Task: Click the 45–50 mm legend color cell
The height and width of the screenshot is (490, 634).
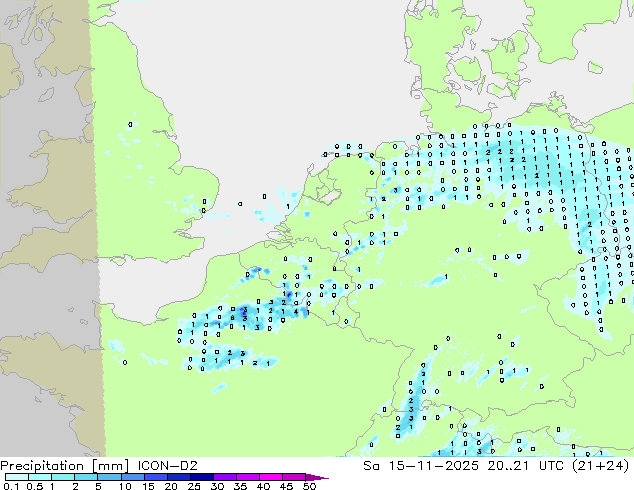Action: (294, 477)
